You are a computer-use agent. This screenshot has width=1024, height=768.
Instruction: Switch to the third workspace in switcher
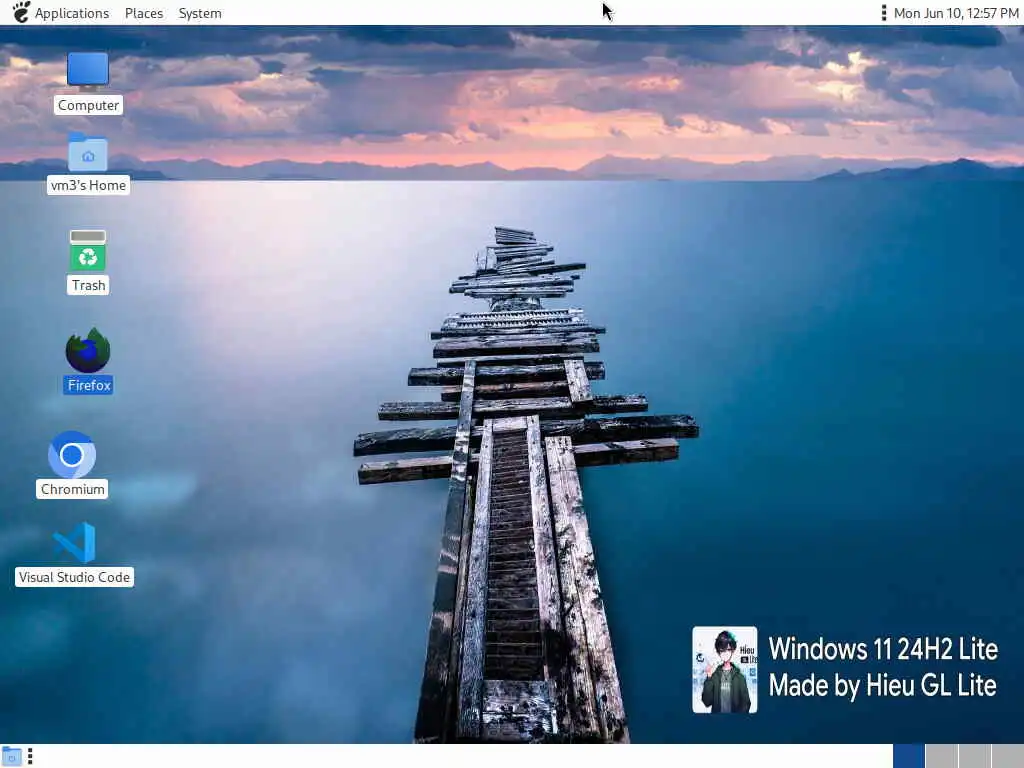click(x=975, y=756)
